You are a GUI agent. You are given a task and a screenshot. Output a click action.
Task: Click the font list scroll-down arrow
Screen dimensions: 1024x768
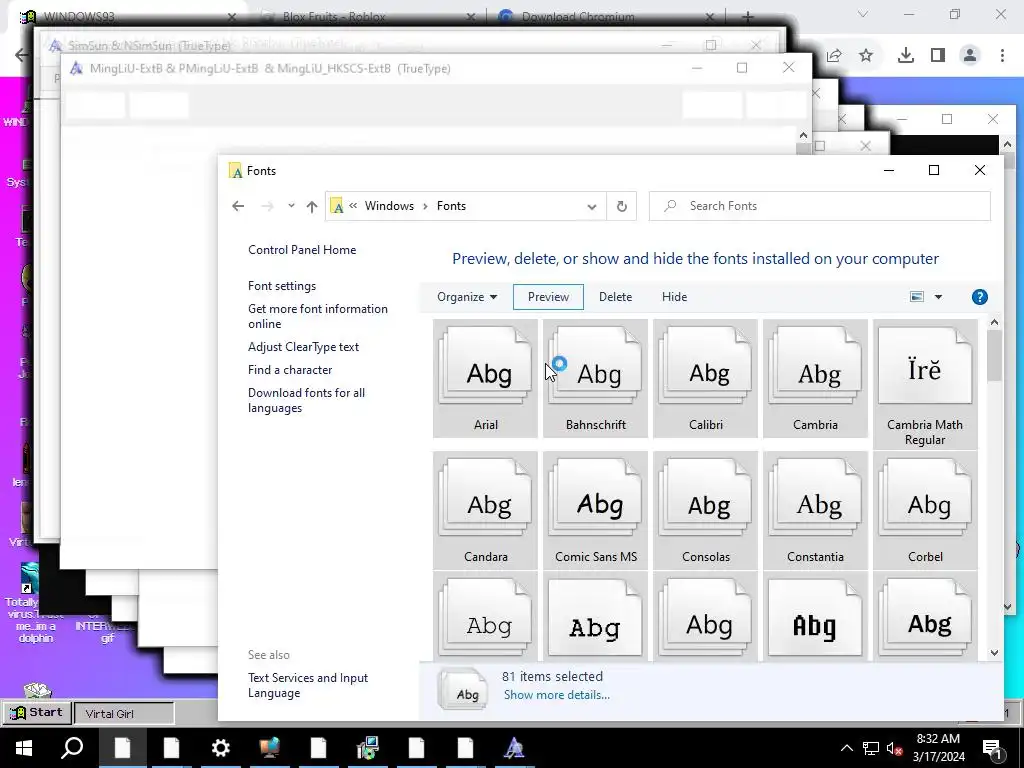click(994, 652)
